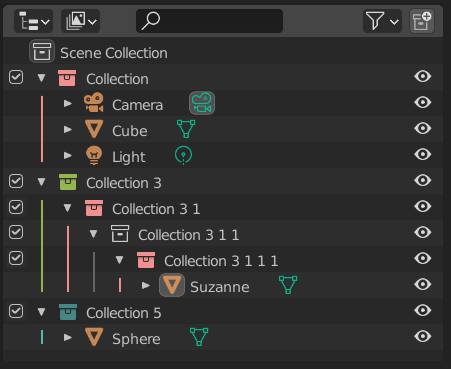Collapse the Collection 5 node
Screen dimensions: 451x369
pyautogui.click(x=41, y=312)
